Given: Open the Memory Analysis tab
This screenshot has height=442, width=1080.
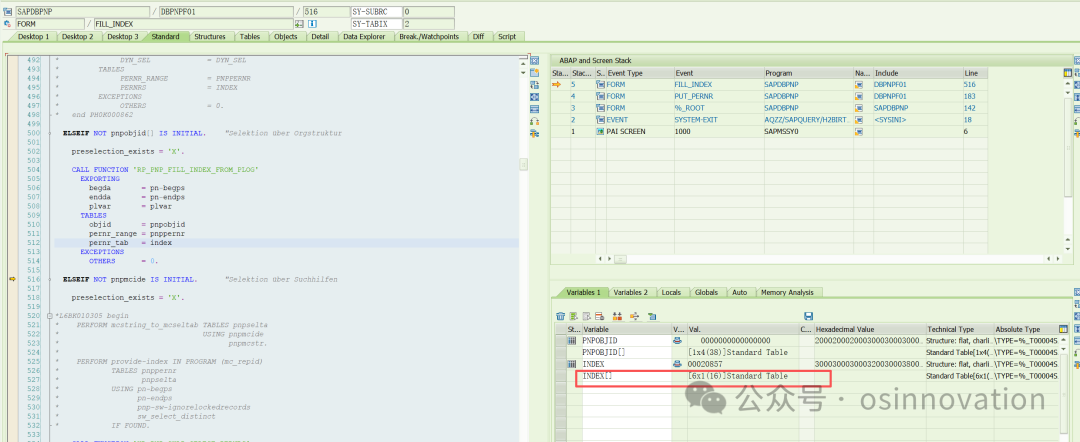Looking at the screenshot, I should click(x=787, y=293).
